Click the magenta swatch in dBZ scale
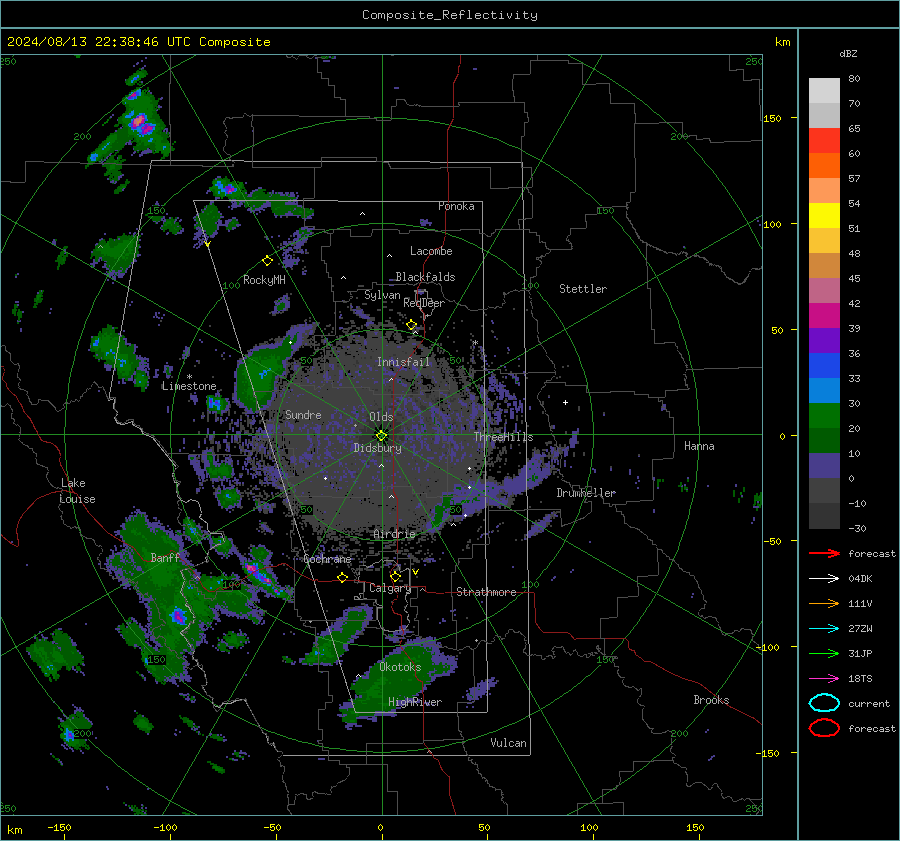The image size is (900, 841). click(x=824, y=316)
